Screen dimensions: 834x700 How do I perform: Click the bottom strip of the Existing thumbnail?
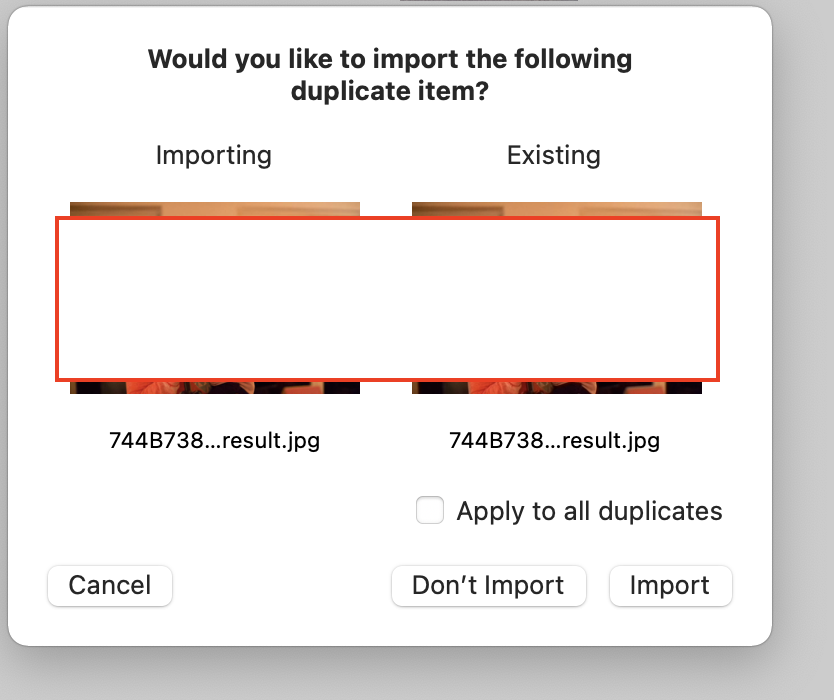point(557,387)
